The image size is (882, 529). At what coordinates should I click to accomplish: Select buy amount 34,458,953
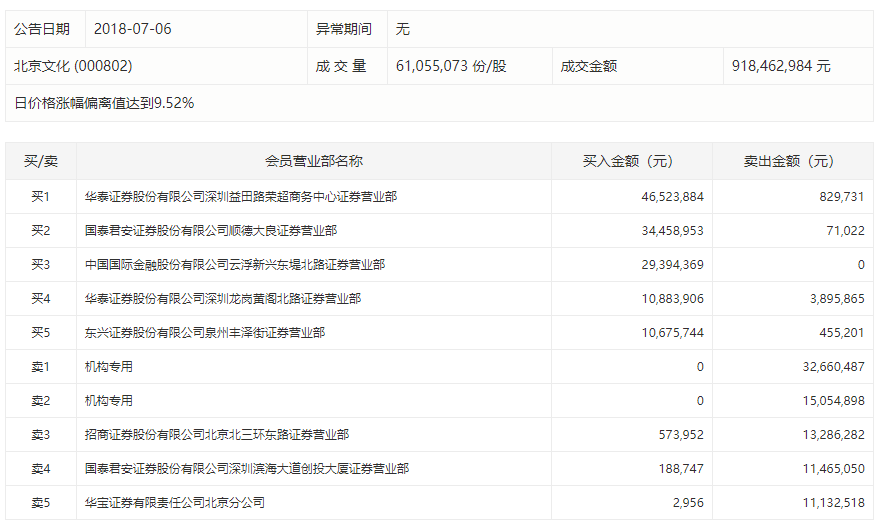tap(672, 231)
